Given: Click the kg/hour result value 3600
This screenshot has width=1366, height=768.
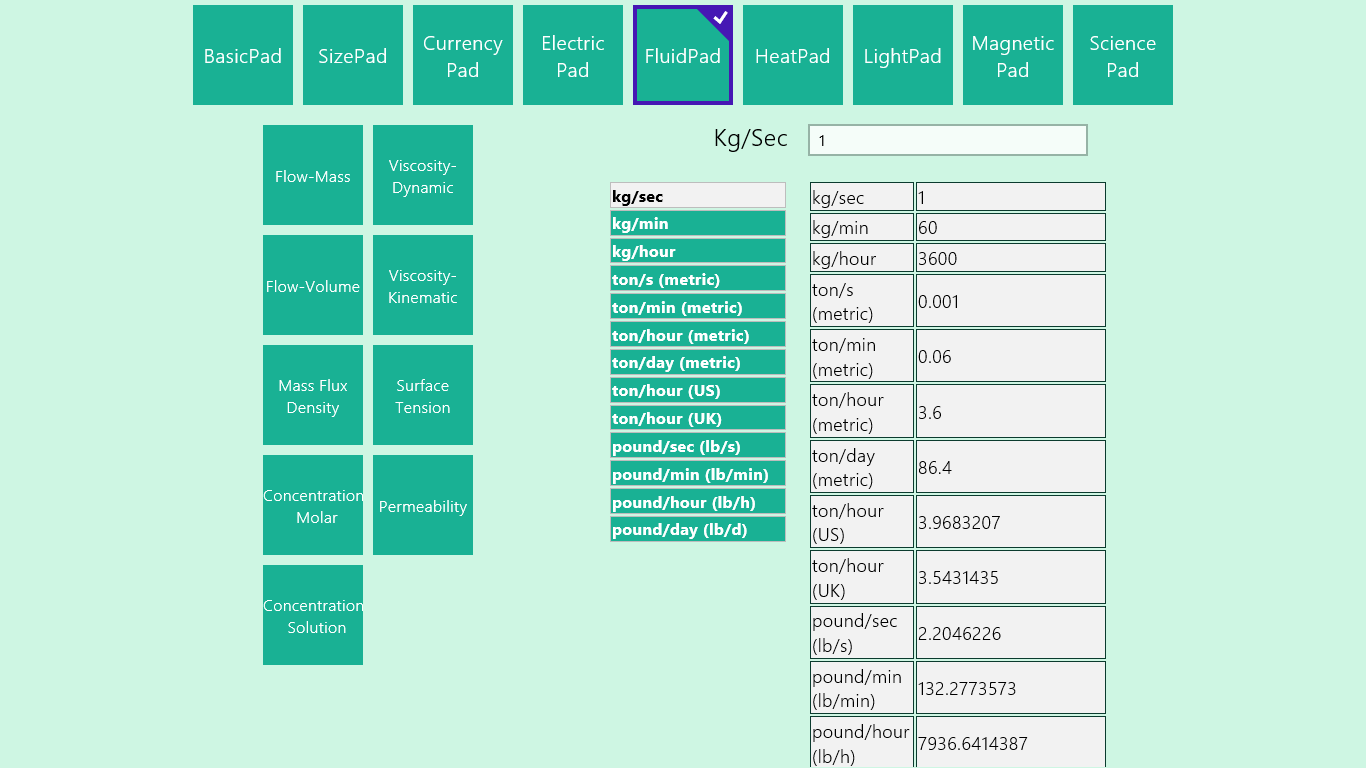Looking at the screenshot, I should pyautogui.click(x=1010, y=258).
